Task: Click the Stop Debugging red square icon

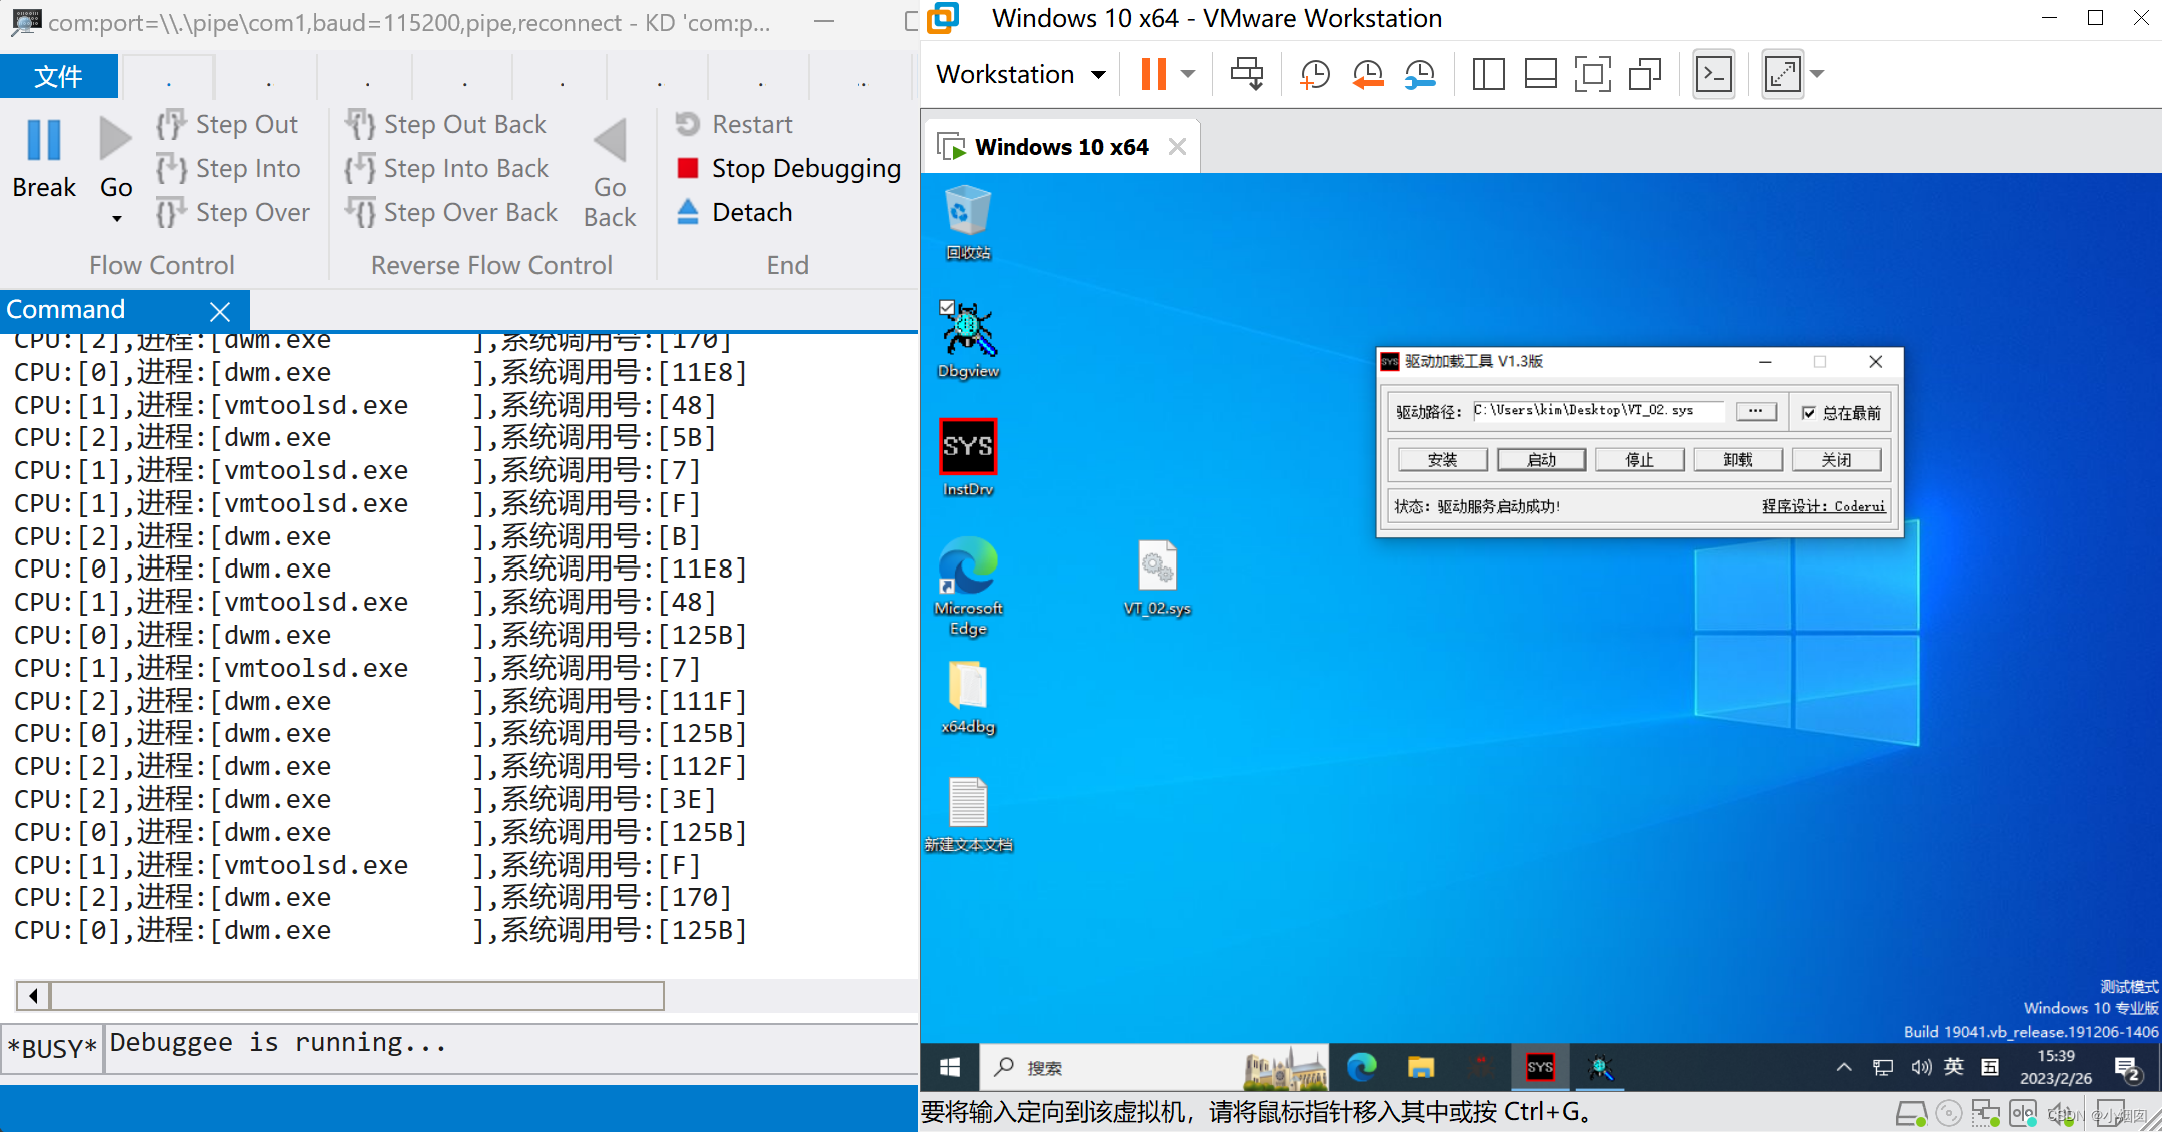Action: [687, 168]
